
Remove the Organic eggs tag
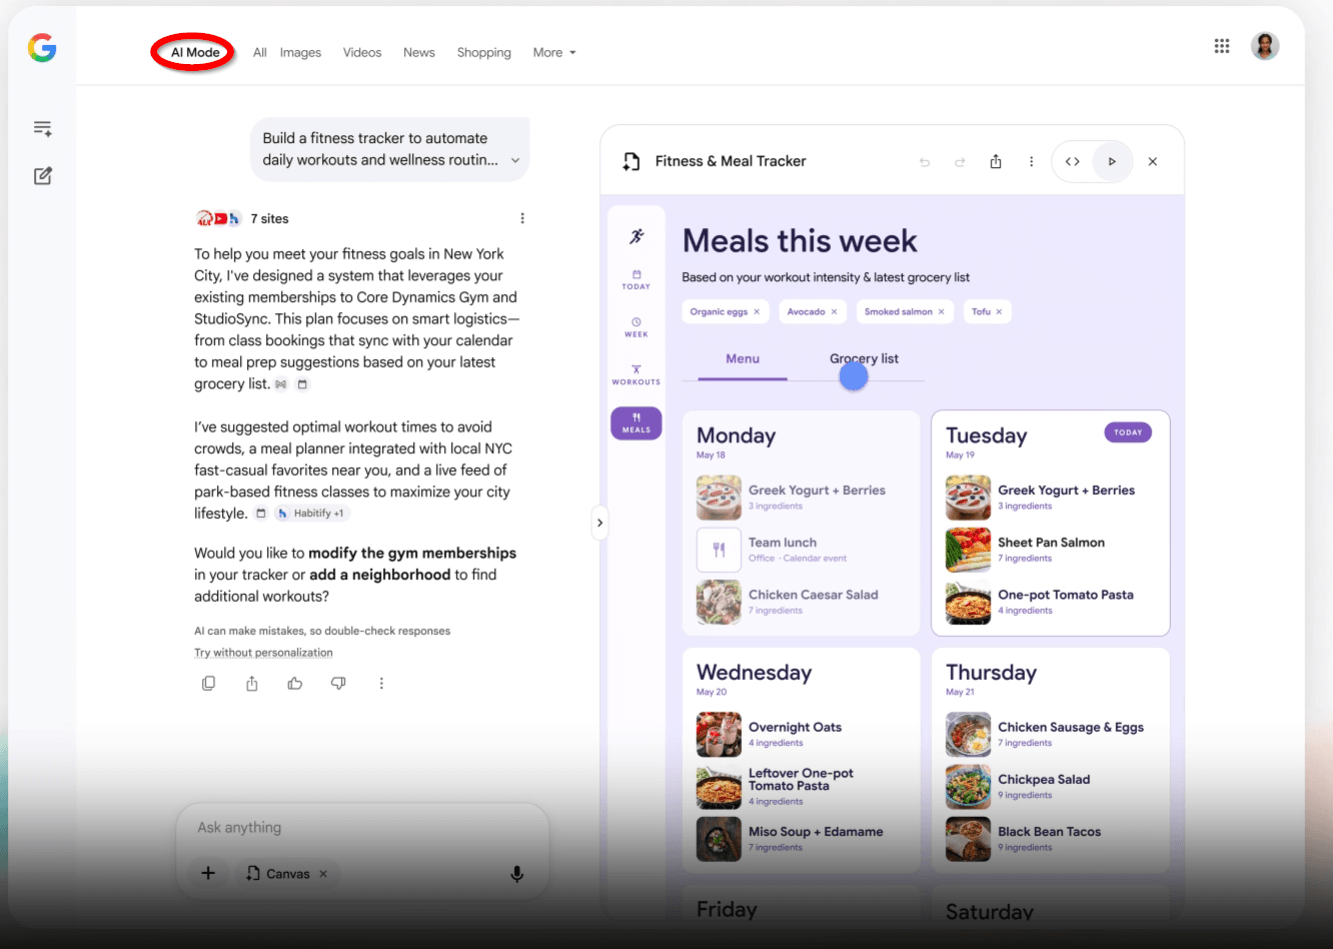click(756, 312)
